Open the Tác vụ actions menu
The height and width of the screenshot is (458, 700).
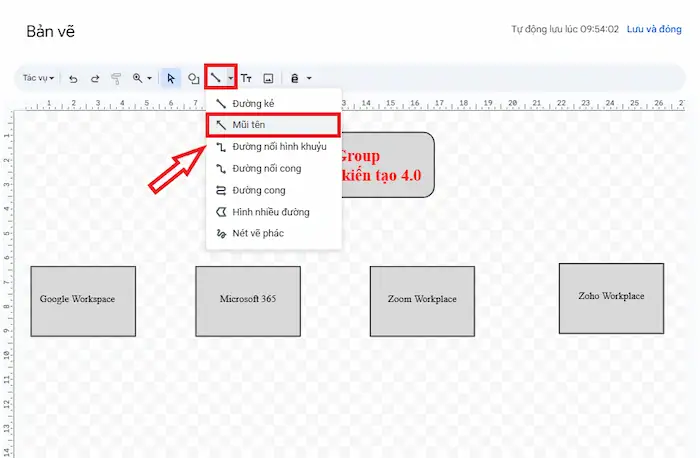coord(38,78)
